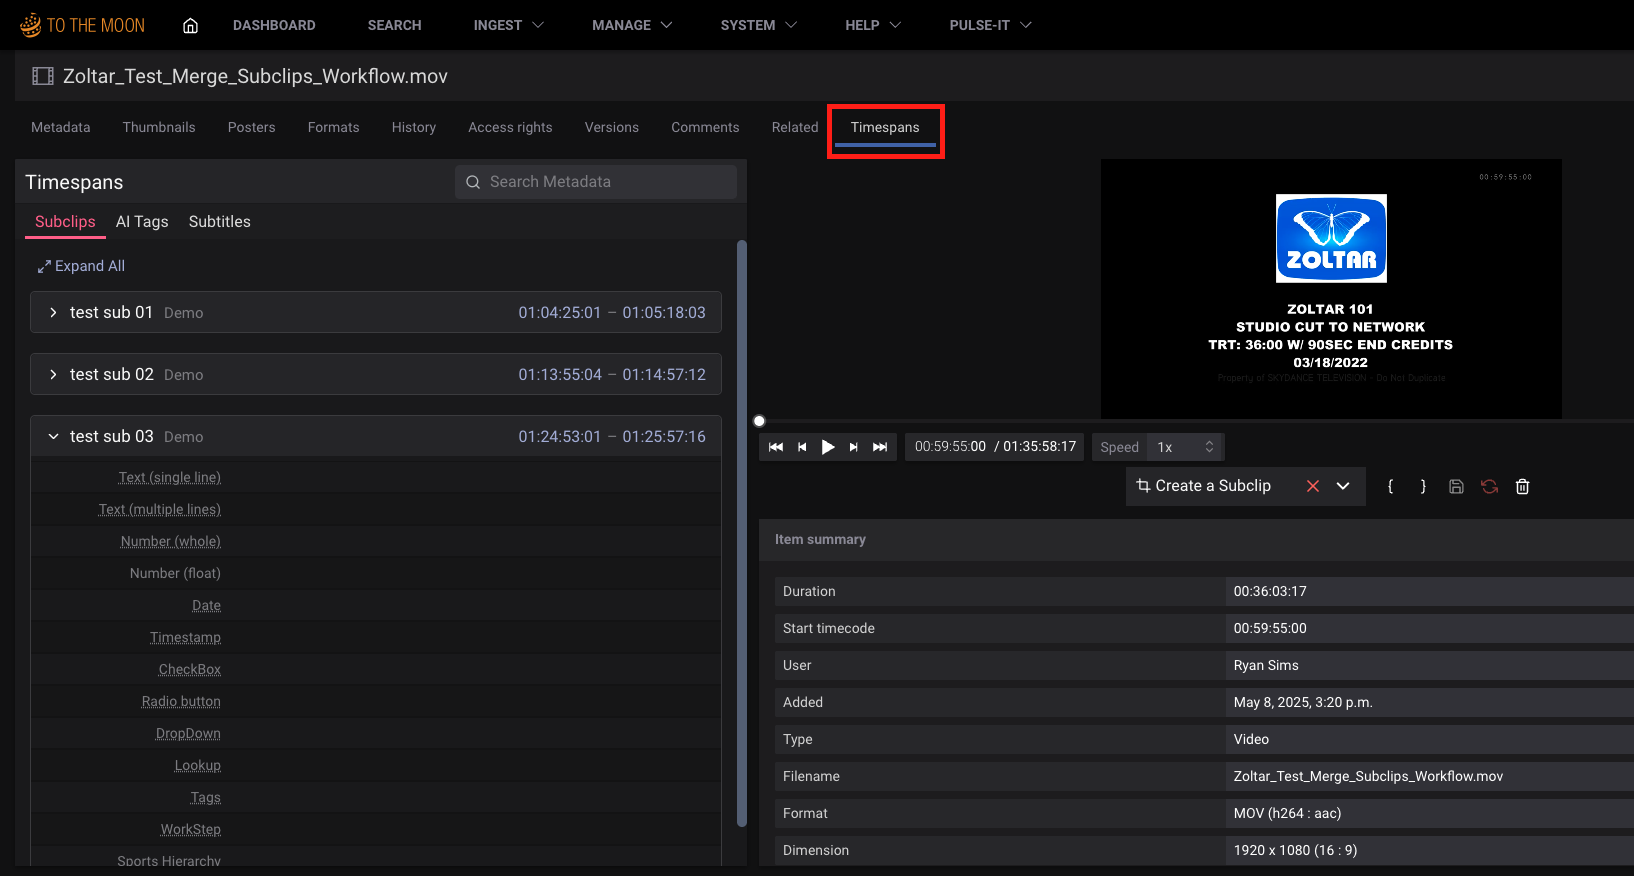This screenshot has width=1634, height=876.
Task: Click the crop icon of Create a Subclip
Action: point(1143,486)
